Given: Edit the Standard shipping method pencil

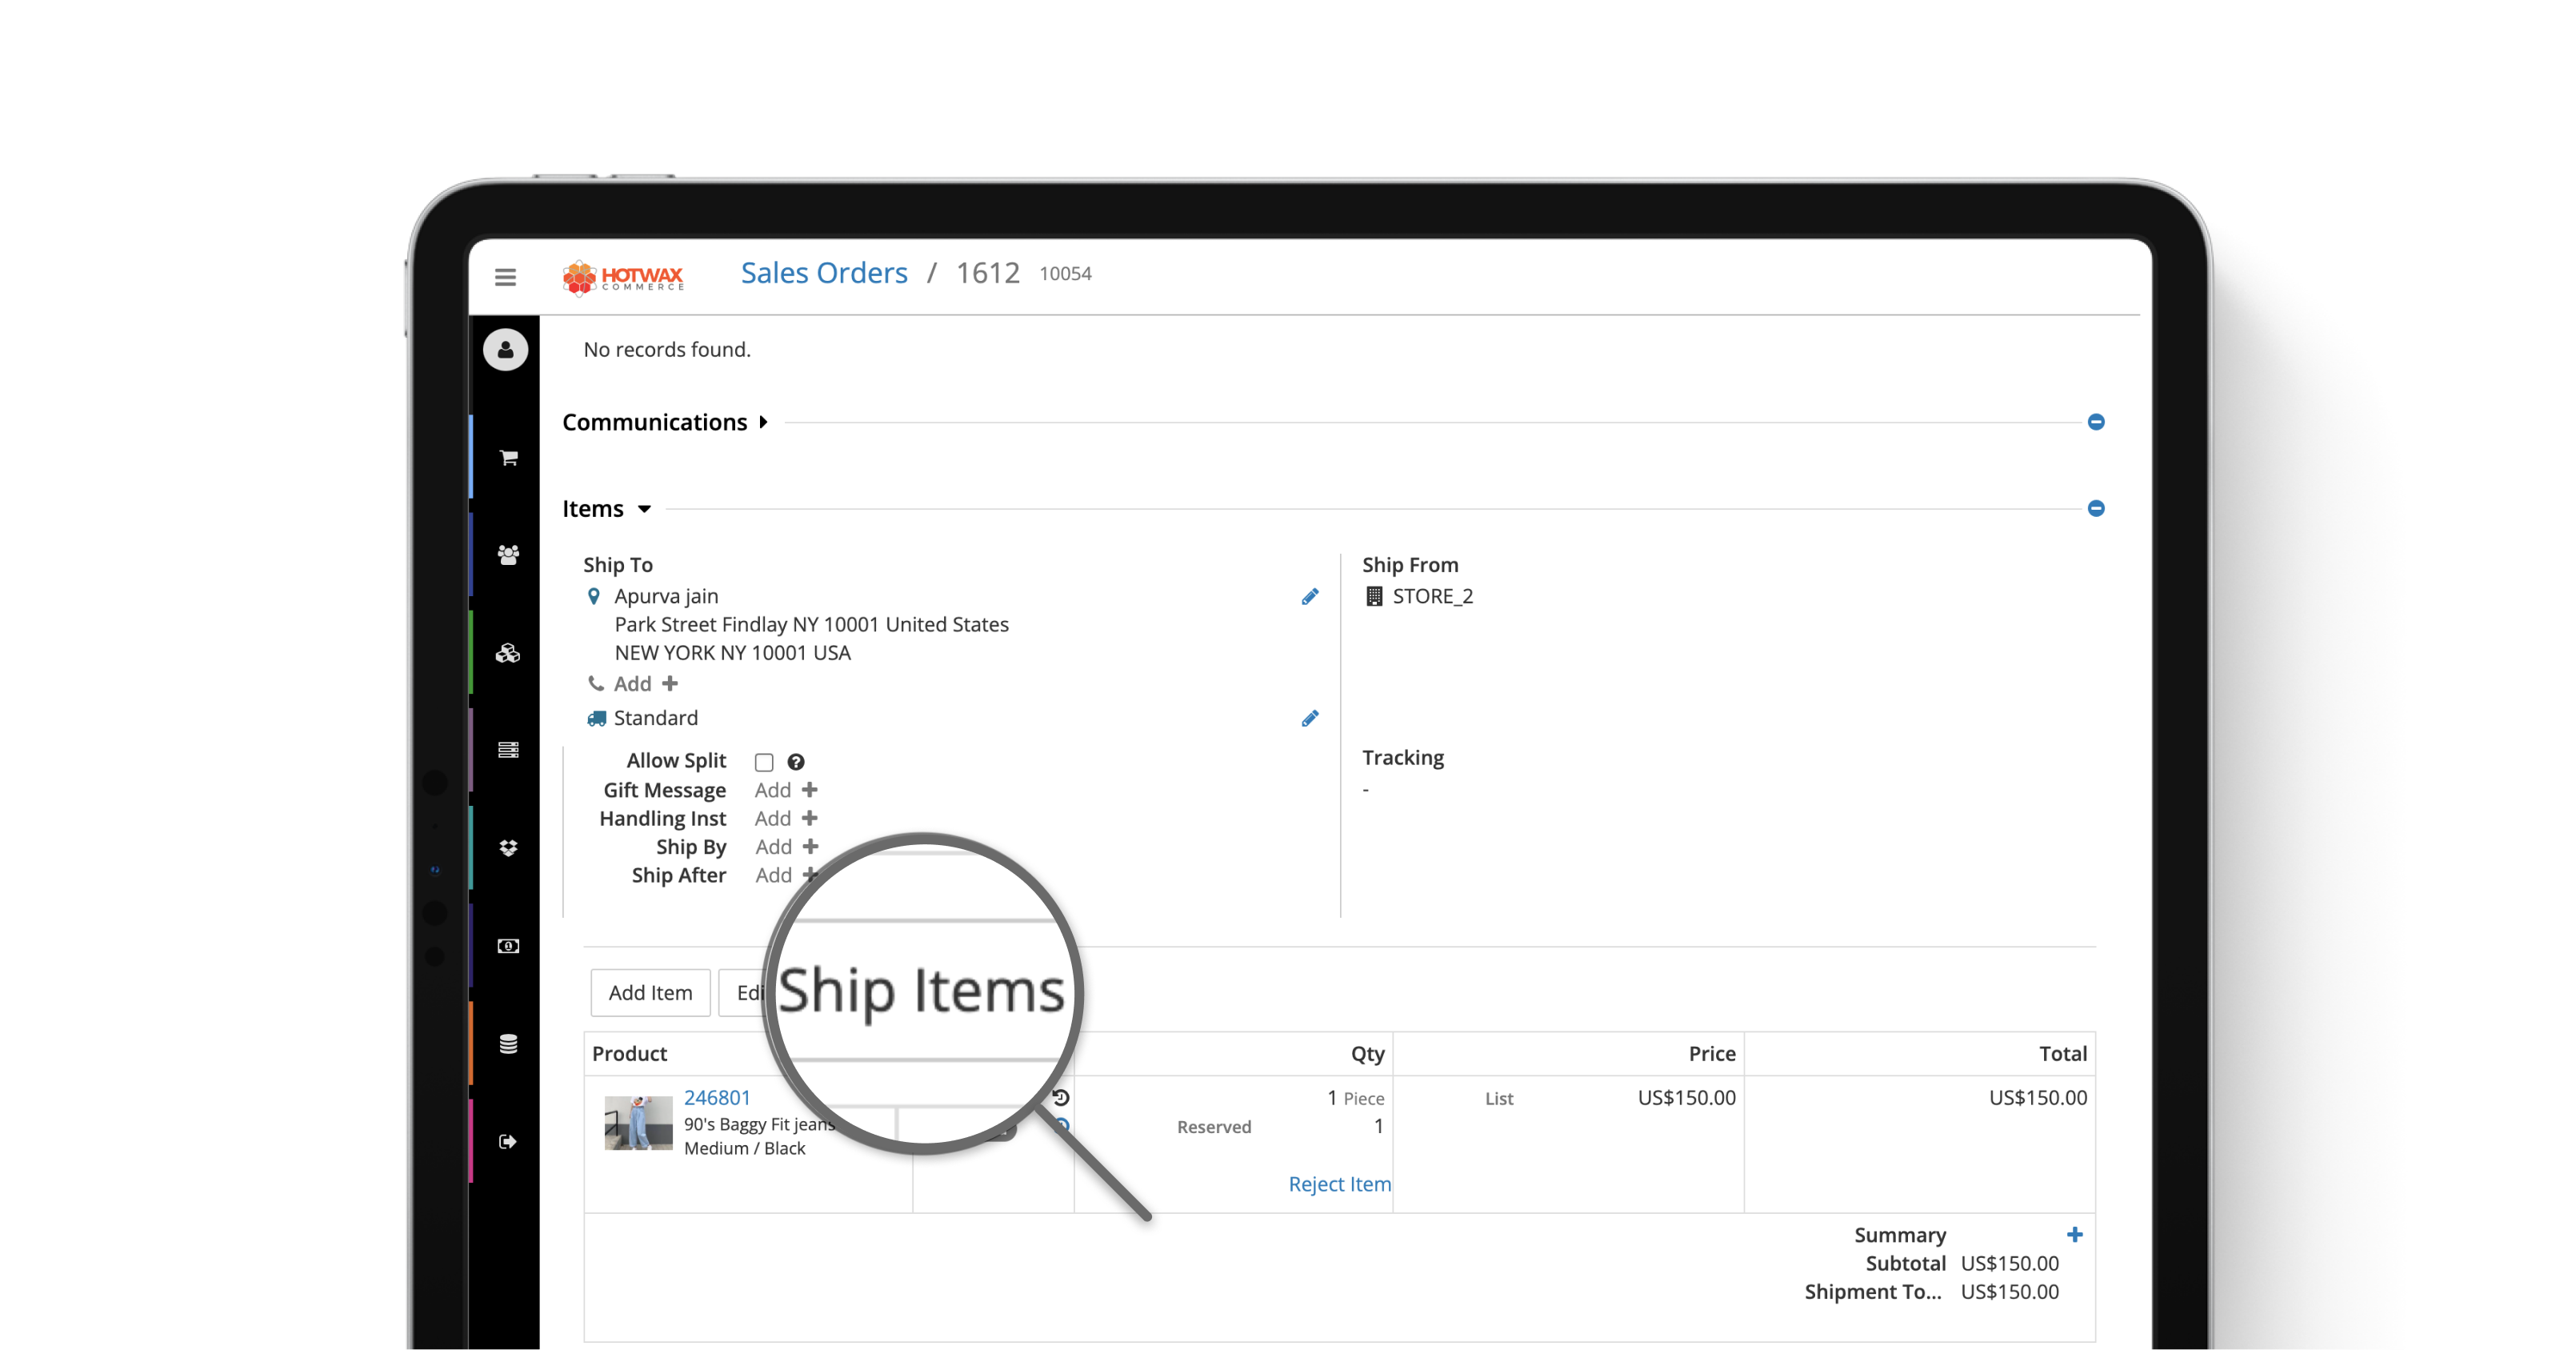Looking at the screenshot, I should click(x=1310, y=719).
